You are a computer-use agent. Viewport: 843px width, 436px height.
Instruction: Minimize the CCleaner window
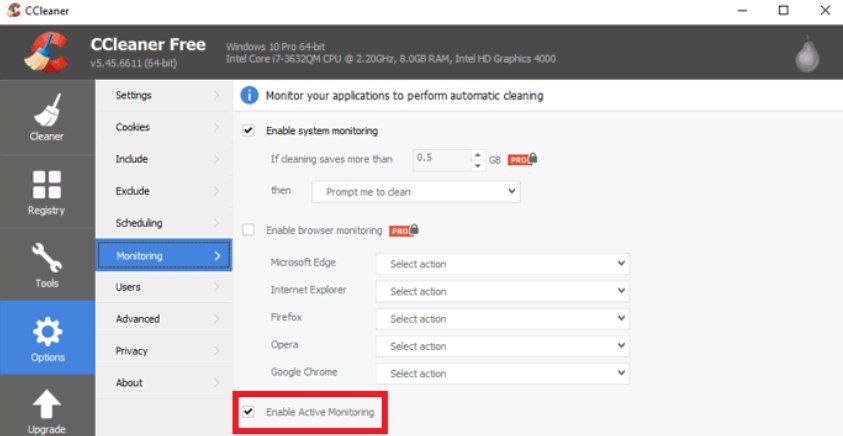click(743, 11)
